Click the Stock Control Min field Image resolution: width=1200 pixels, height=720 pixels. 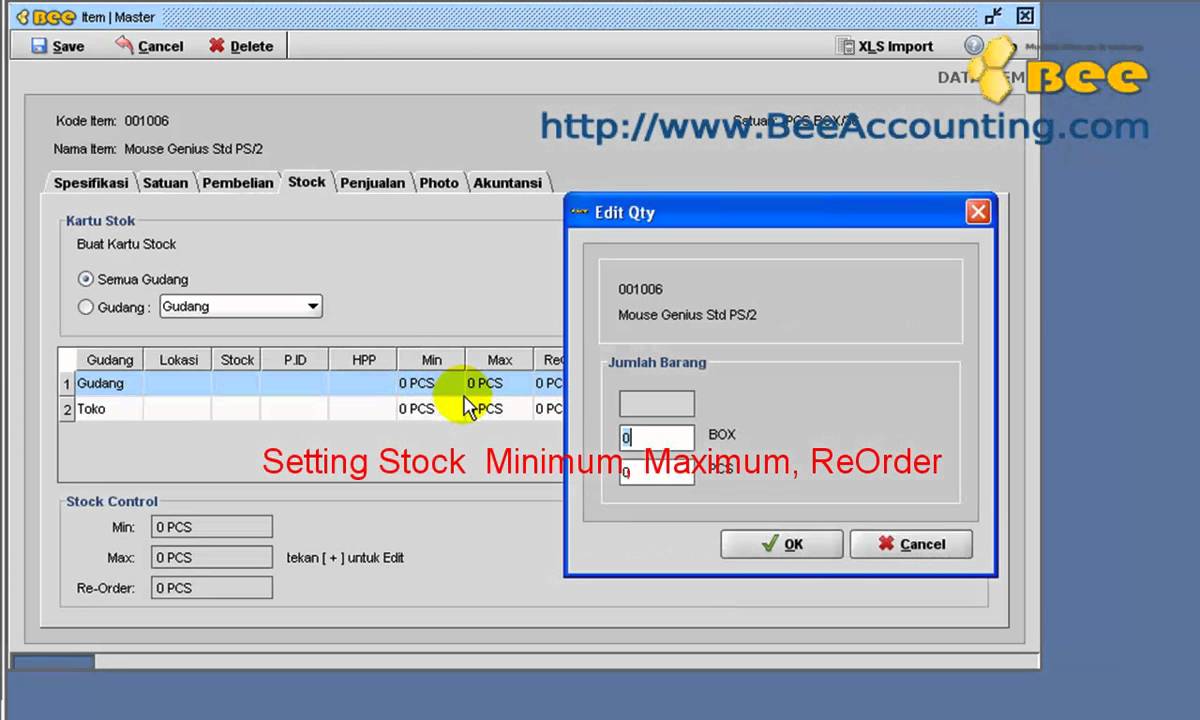click(x=212, y=527)
